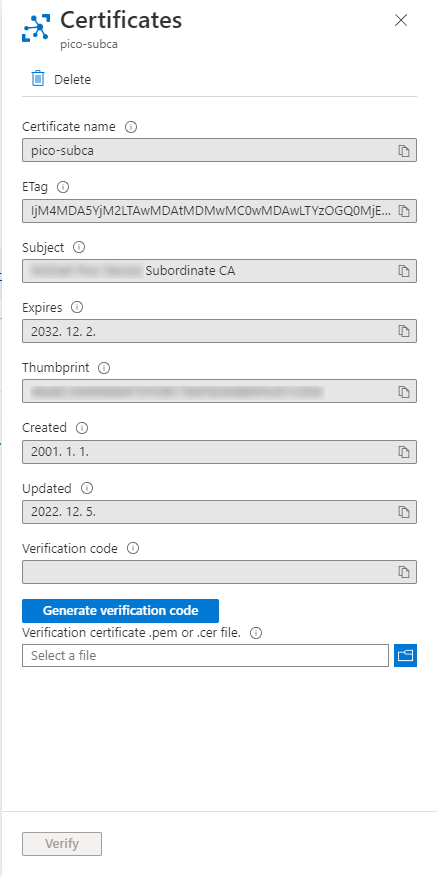Copy the Updated date value
This screenshot has height=876, width=437.
[403, 512]
